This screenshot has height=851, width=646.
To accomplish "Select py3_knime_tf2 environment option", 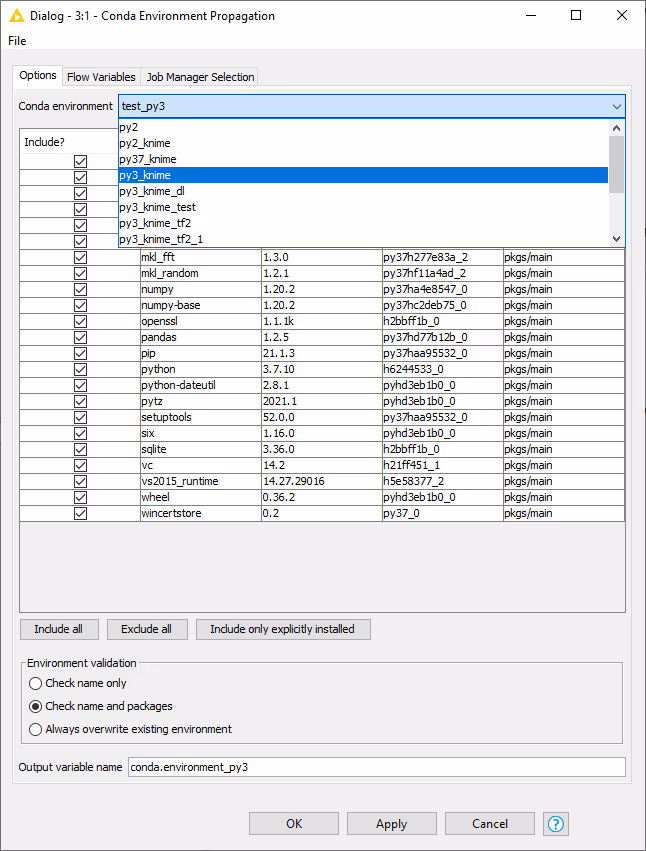I will point(155,223).
